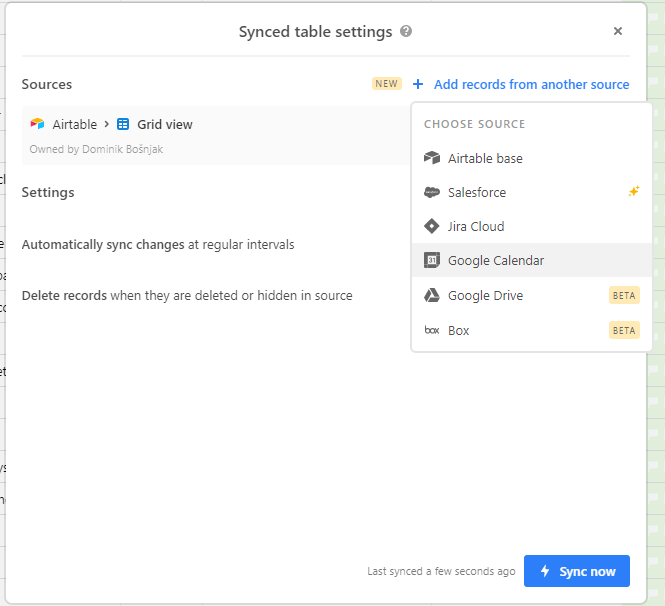Image resolution: width=665 pixels, height=606 pixels.
Task: Click the plus icon to add source
Action: coord(418,84)
